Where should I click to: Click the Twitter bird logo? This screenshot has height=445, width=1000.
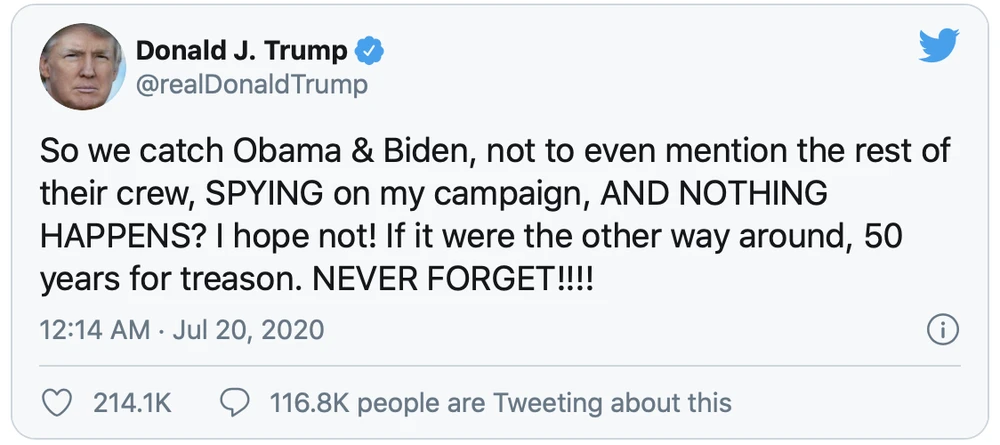tap(938, 45)
